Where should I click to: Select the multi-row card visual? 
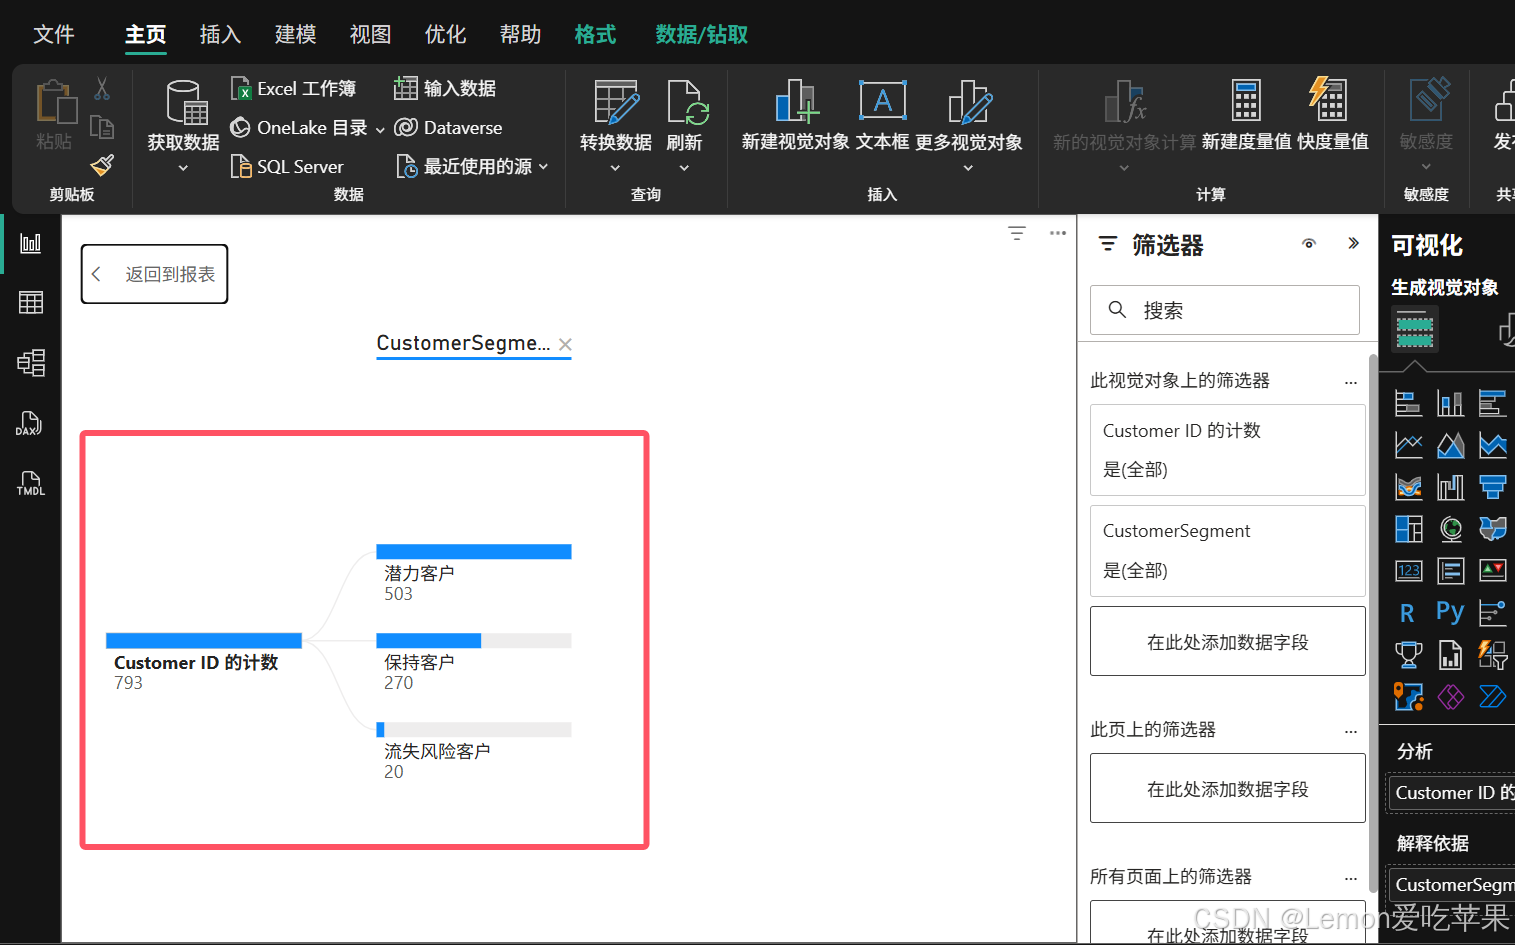click(x=1450, y=570)
